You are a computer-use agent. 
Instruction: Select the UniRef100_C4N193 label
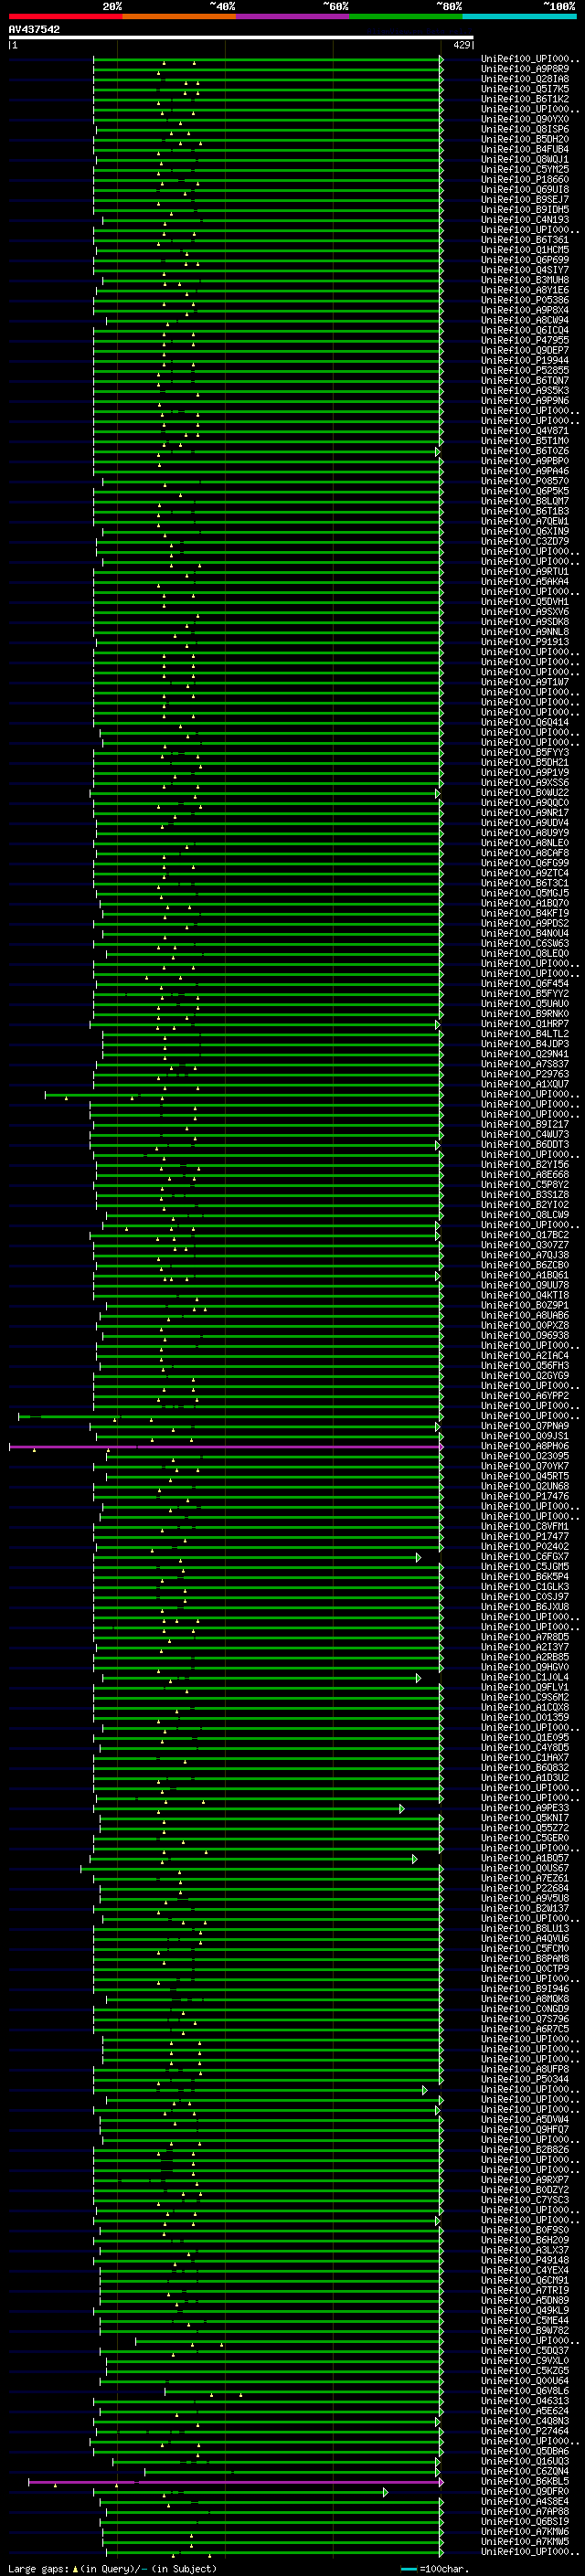coord(525,220)
